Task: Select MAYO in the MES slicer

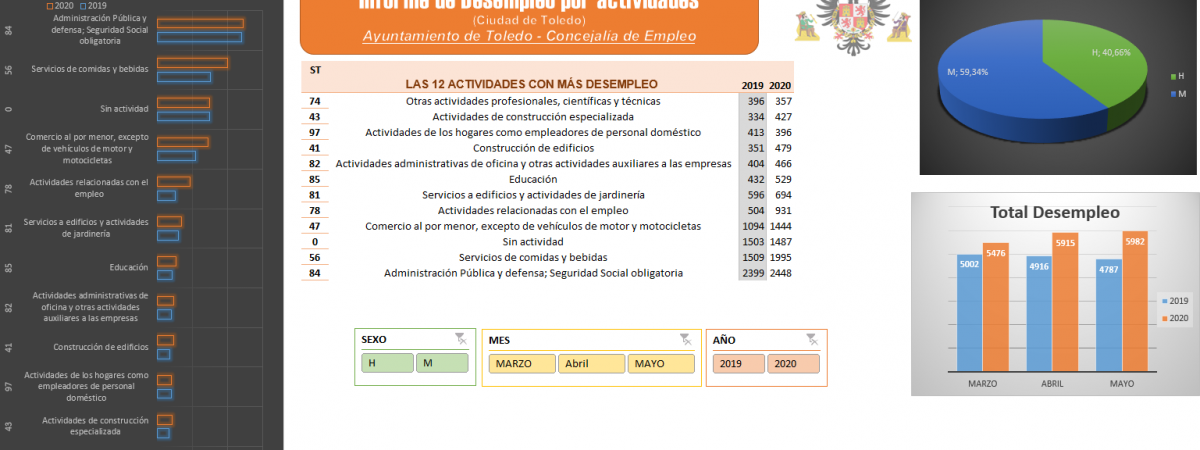Action: click(661, 364)
